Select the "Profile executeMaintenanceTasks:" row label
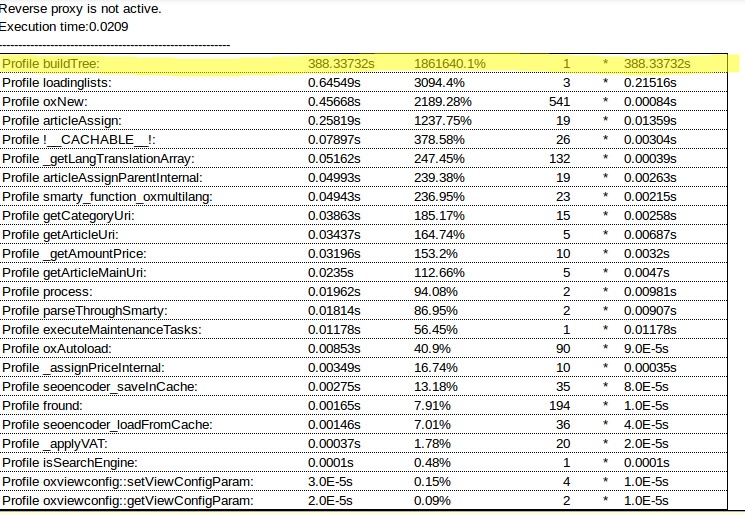The image size is (745, 515). [101, 330]
